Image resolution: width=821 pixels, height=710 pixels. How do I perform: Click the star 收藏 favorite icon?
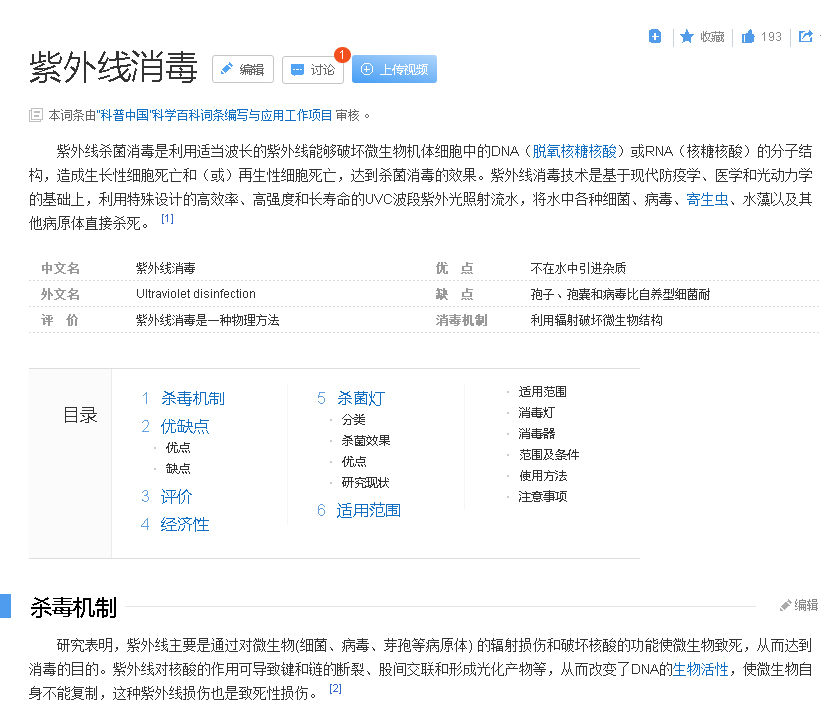point(686,36)
